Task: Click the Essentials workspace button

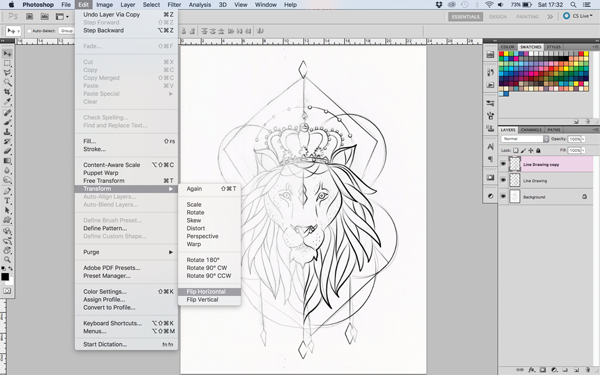Action: pyautogui.click(x=465, y=16)
